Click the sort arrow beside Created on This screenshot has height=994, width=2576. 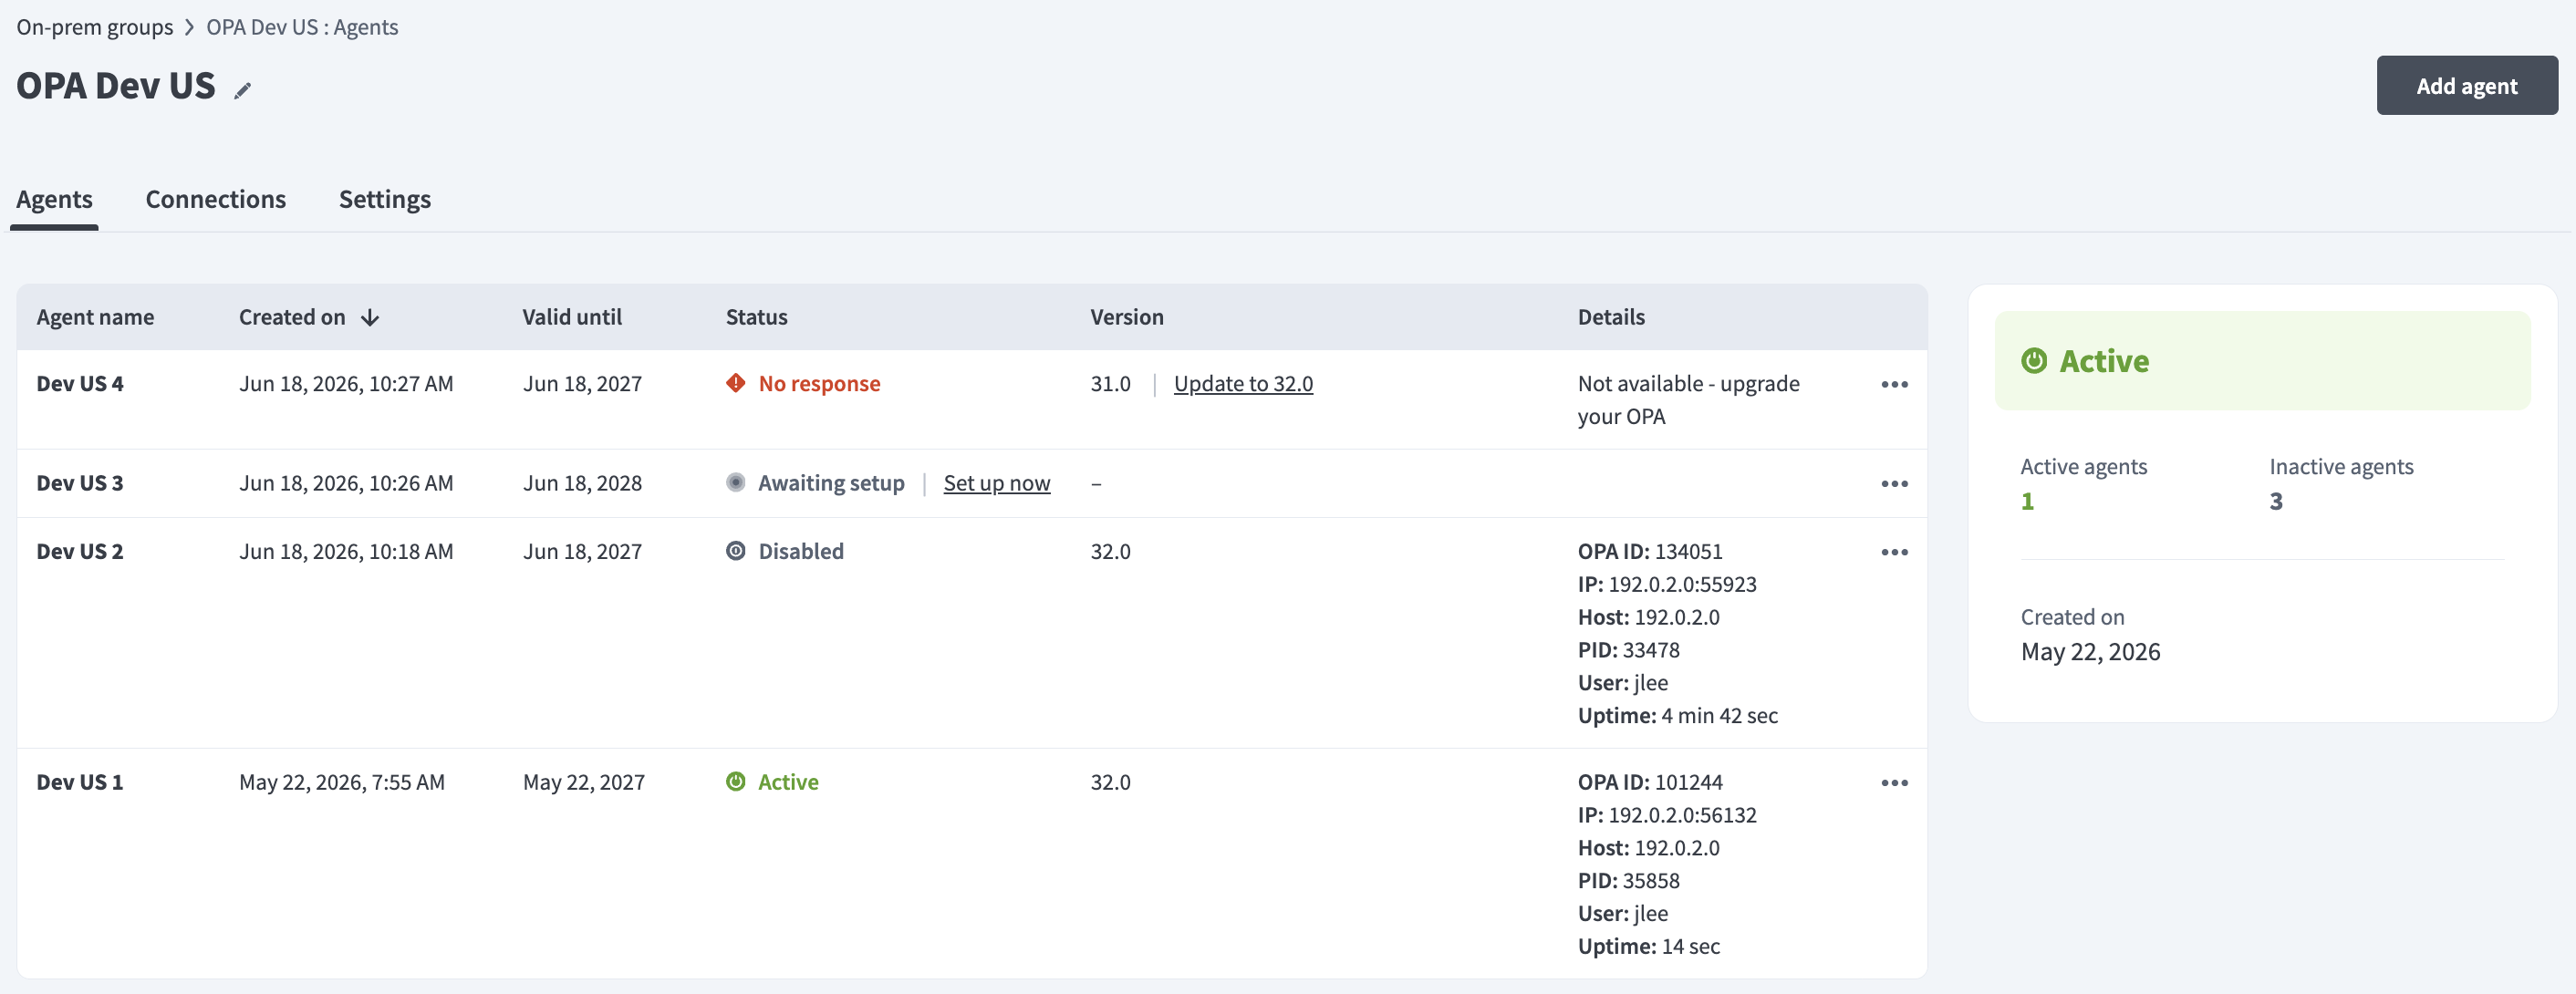370,317
